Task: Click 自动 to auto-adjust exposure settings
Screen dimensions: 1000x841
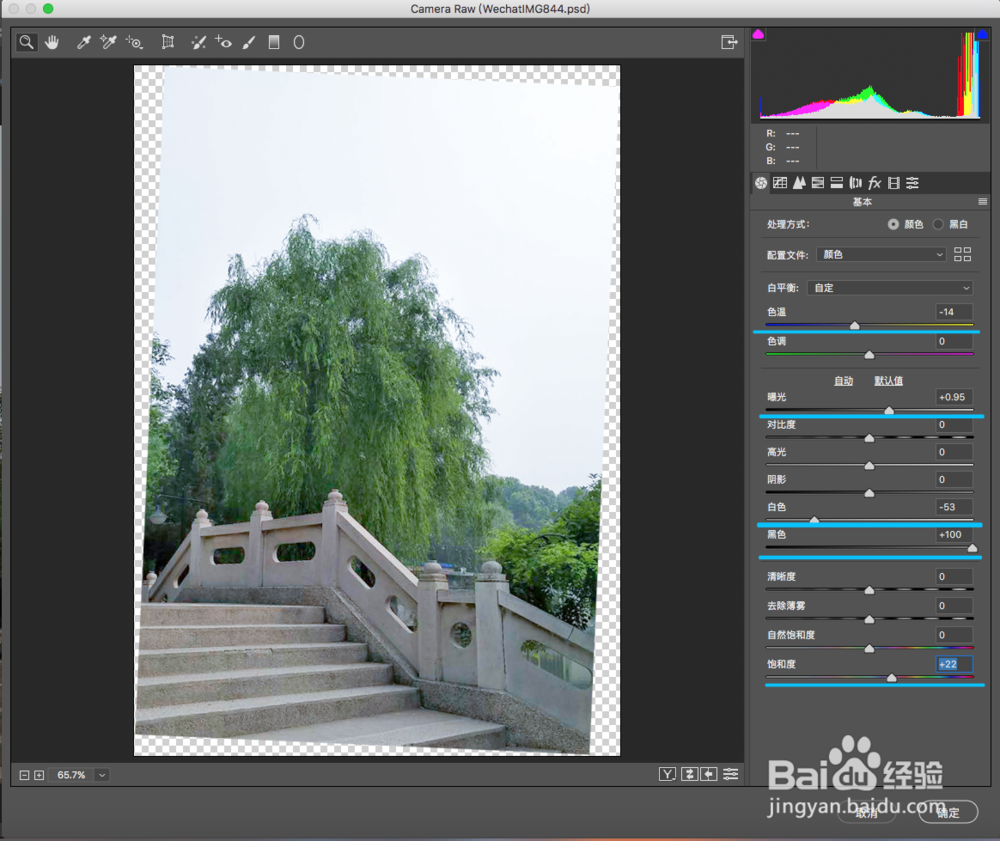Action: (x=845, y=380)
